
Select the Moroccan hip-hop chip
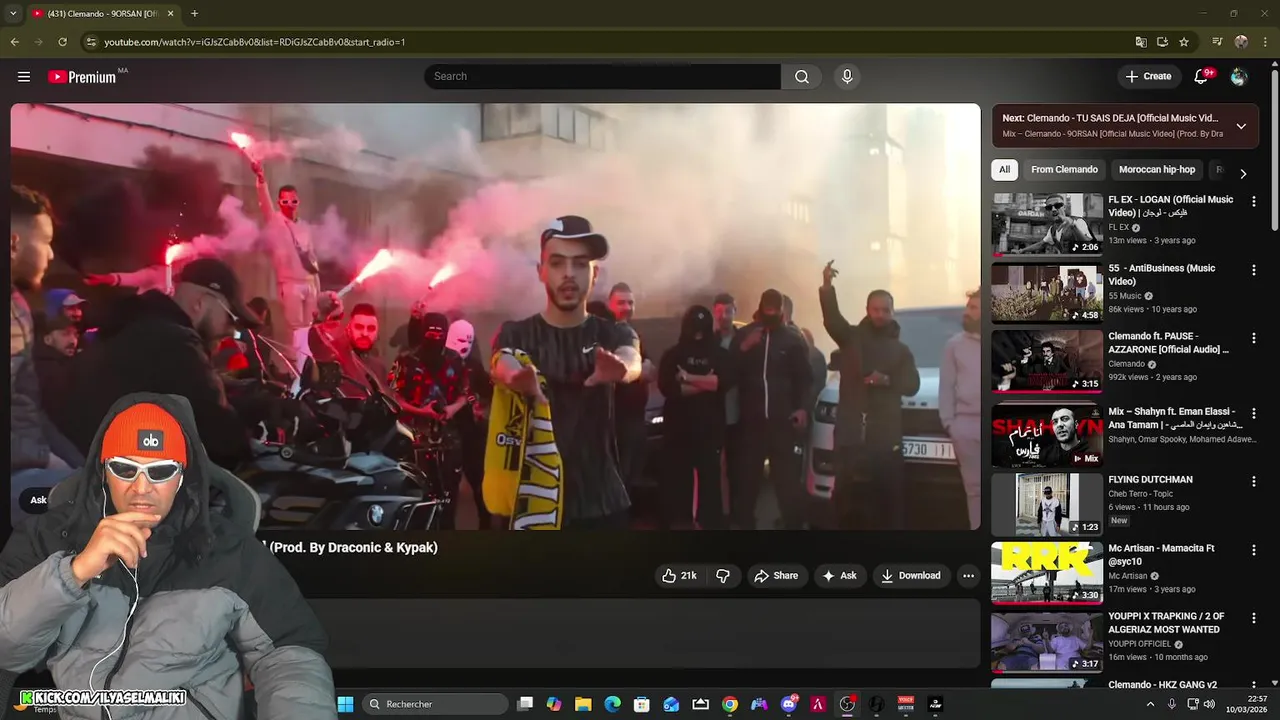click(x=1157, y=170)
